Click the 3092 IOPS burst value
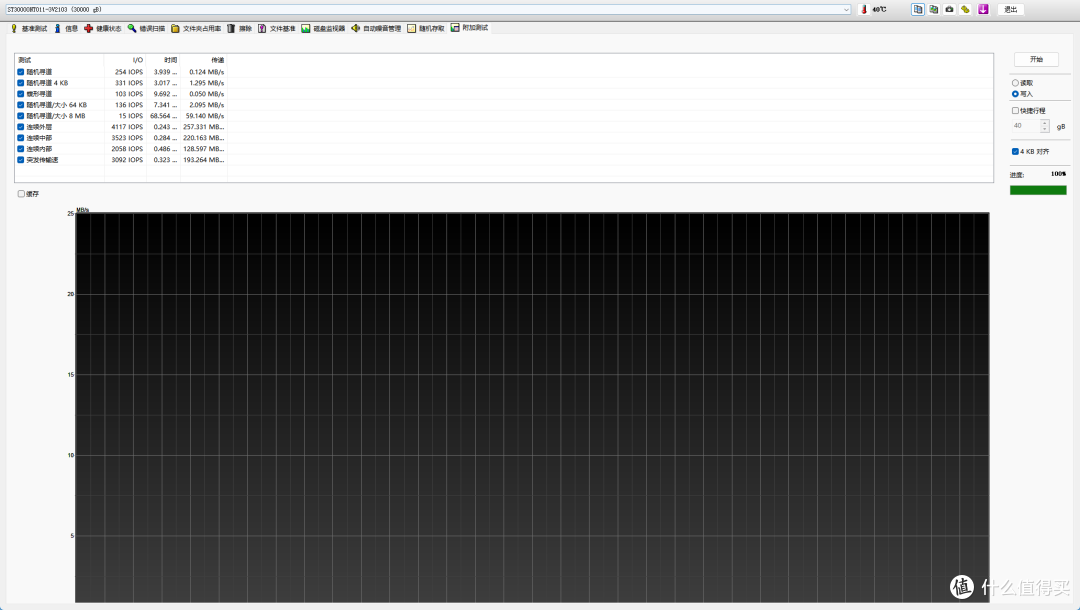This screenshot has width=1080, height=610. 127,160
